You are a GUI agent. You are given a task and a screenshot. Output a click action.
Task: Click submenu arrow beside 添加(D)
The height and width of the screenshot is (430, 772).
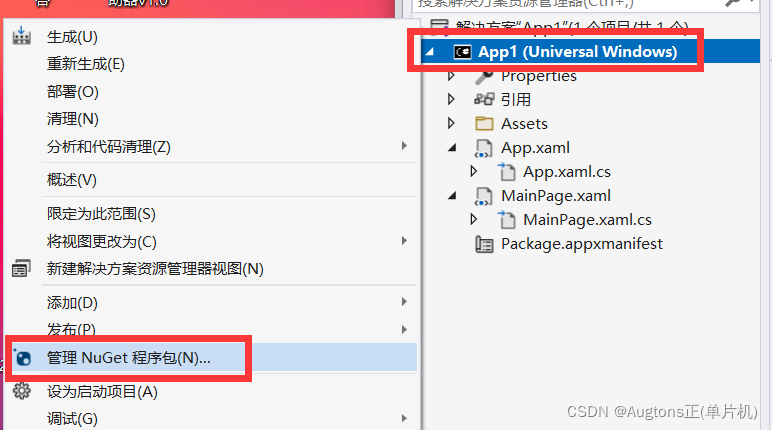pos(404,302)
